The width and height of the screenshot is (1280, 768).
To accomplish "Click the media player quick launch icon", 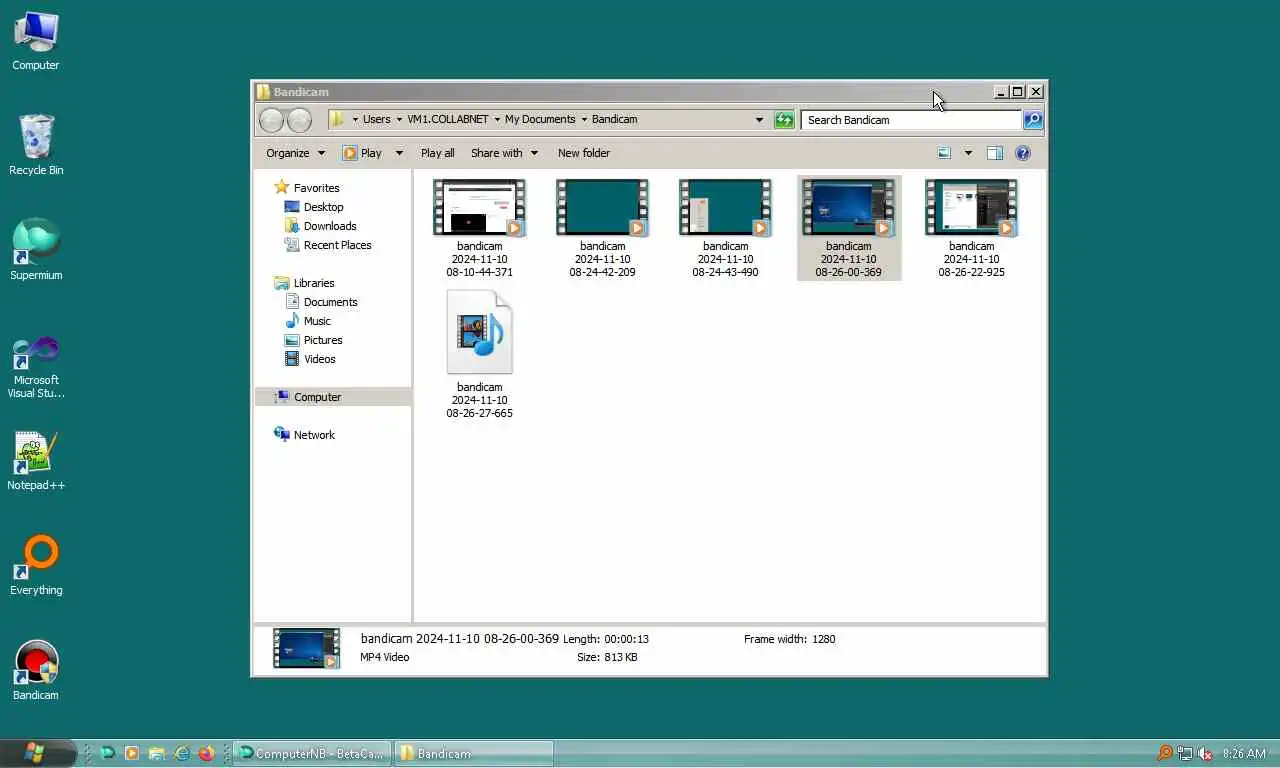I will pyautogui.click(x=132, y=753).
